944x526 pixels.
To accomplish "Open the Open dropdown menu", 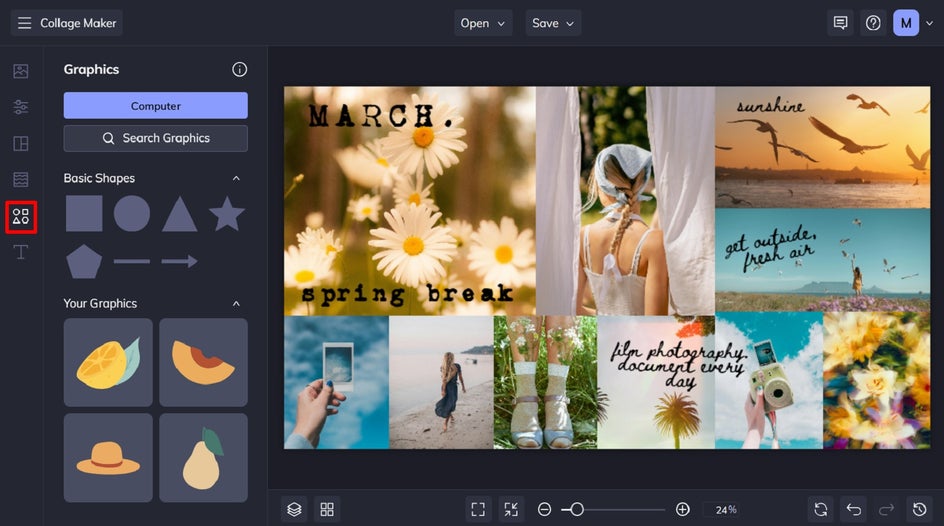I will pyautogui.click(x=483, y=23).
